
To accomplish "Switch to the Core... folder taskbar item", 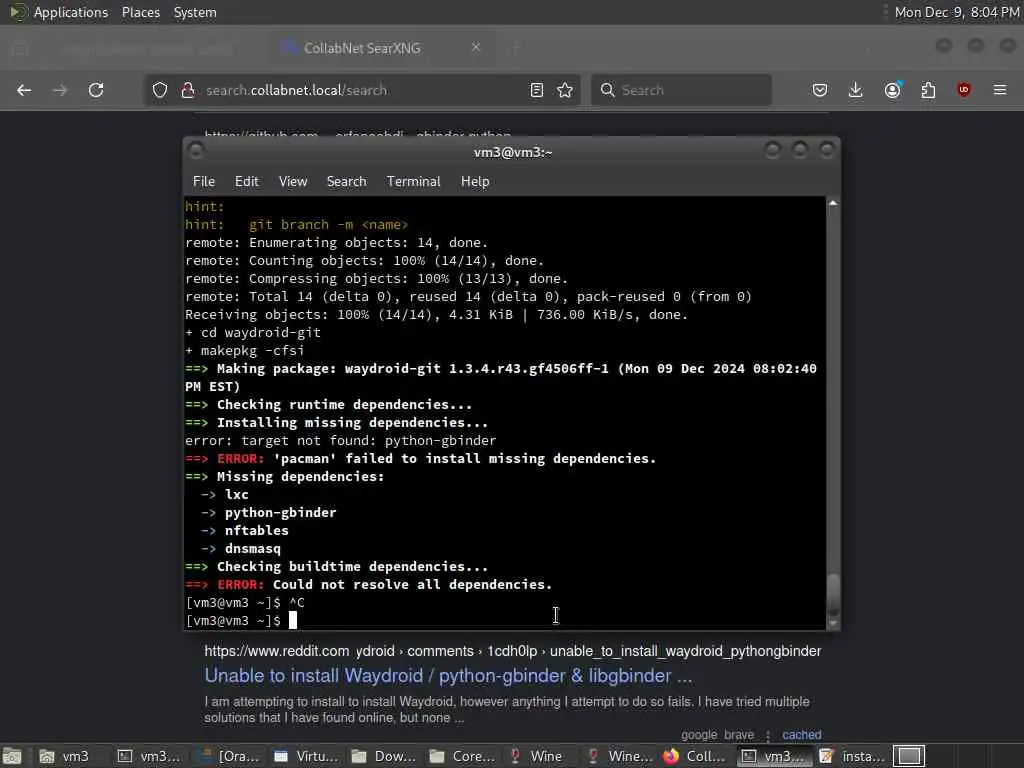I will click(x=462, y=756).
